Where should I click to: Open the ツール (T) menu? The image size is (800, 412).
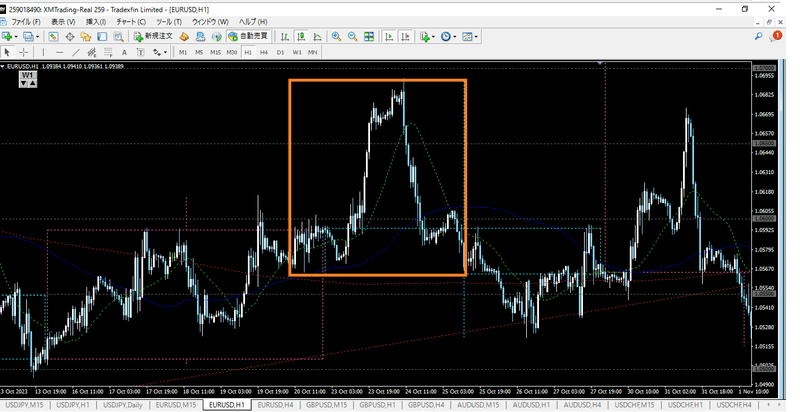168,22
